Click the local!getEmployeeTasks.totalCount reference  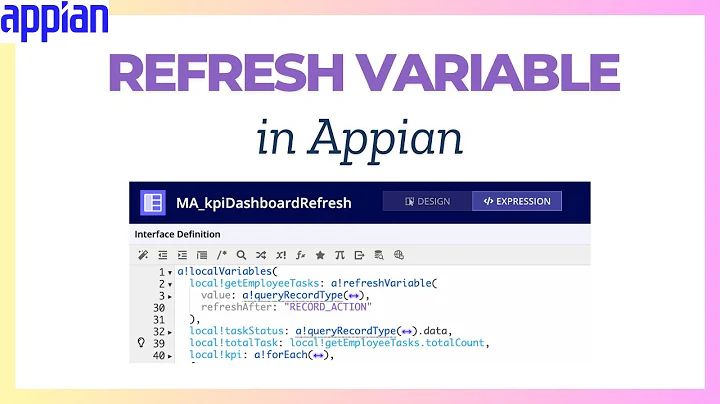point(387,342)
